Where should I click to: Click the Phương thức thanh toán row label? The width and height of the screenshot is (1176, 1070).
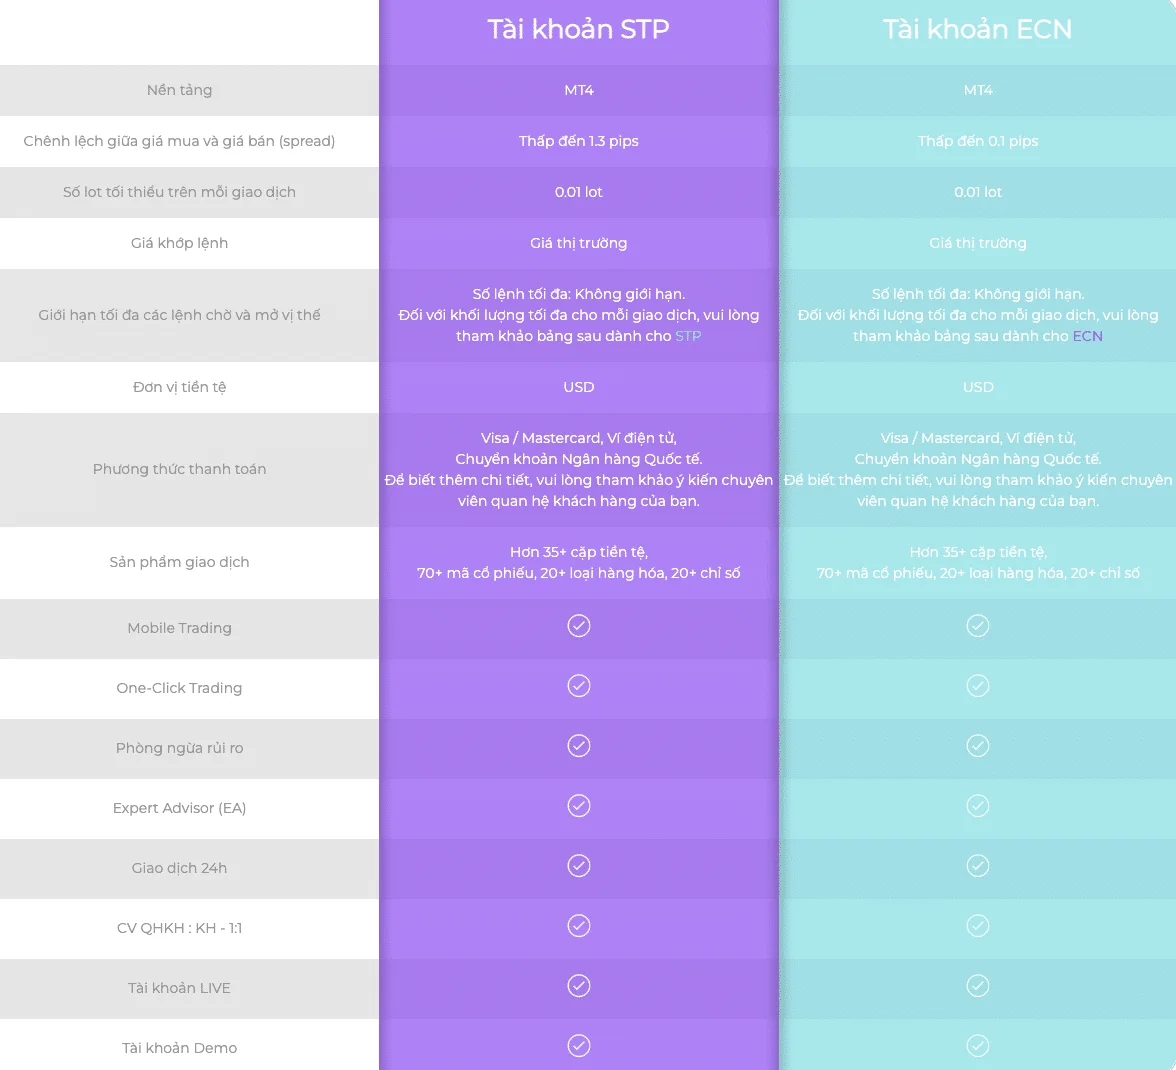tap(179, 469)
